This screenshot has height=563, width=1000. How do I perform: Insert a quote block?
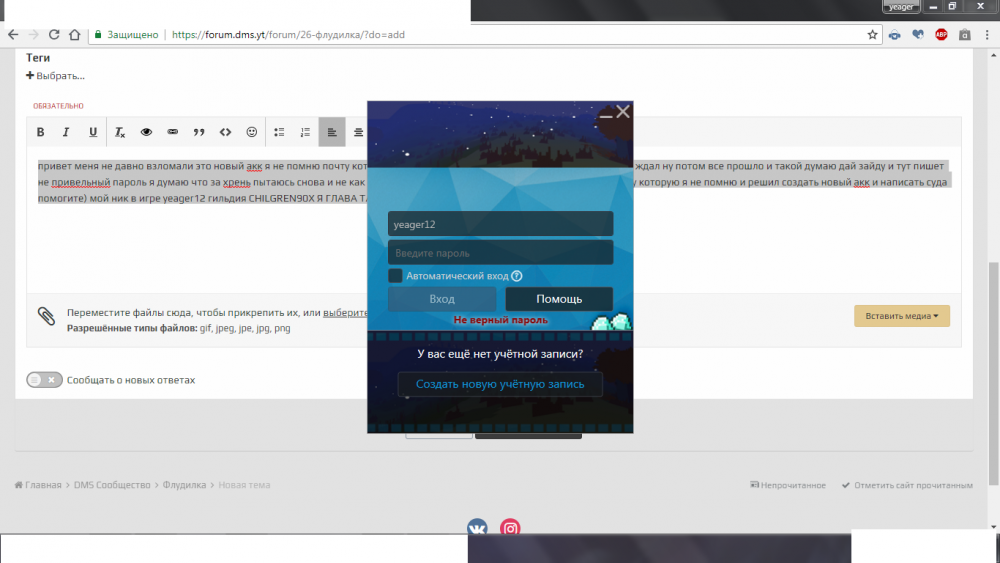tap(199, 132)
